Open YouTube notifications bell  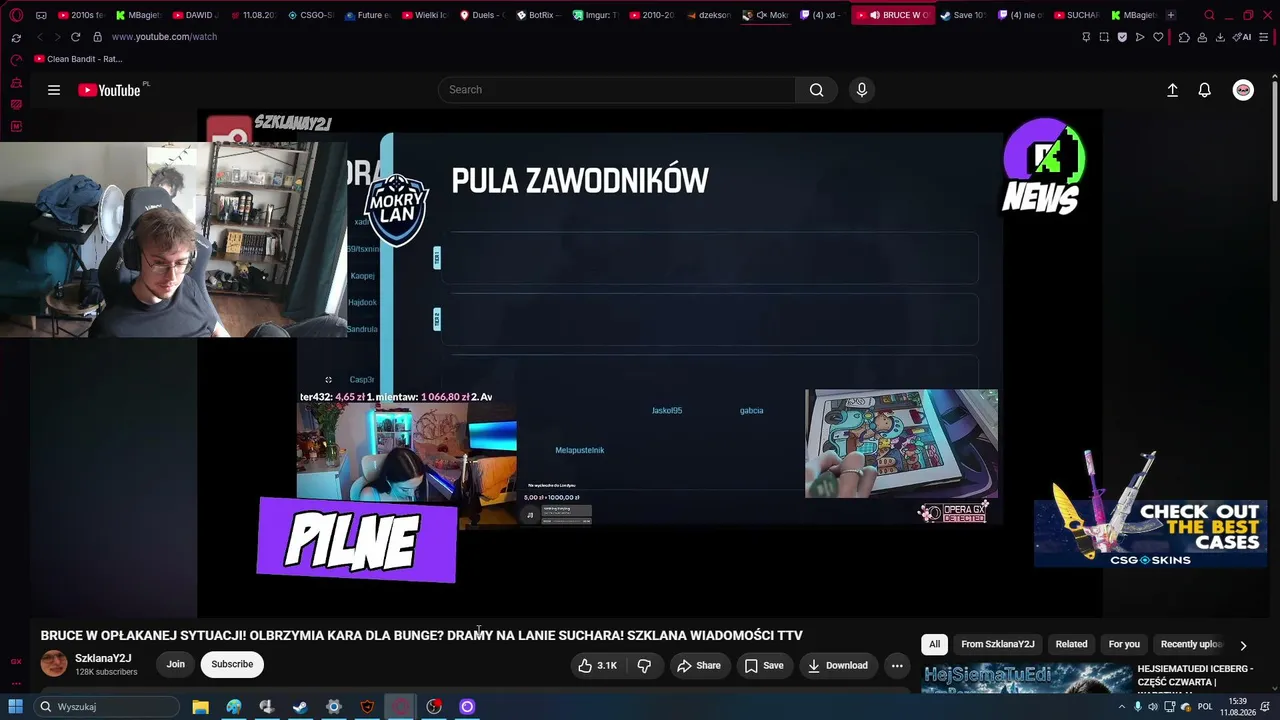[x=1205, y=90]
